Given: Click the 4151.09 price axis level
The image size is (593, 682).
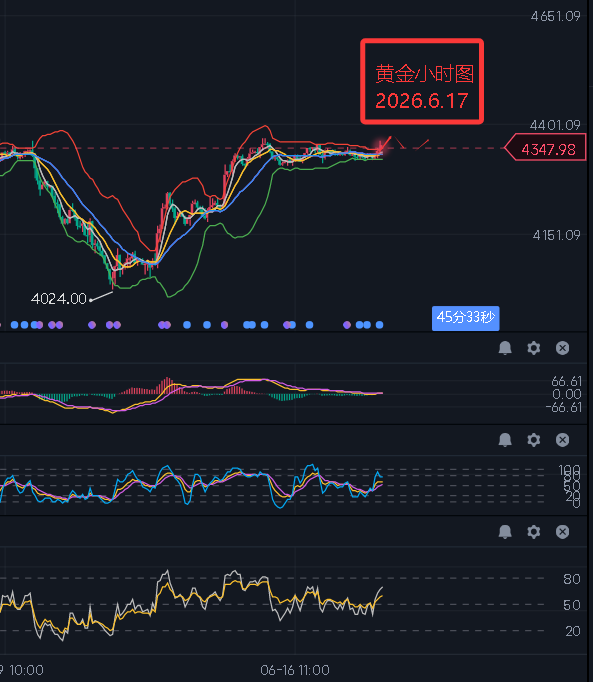Looking at the screenshot, I should [556, 235].
